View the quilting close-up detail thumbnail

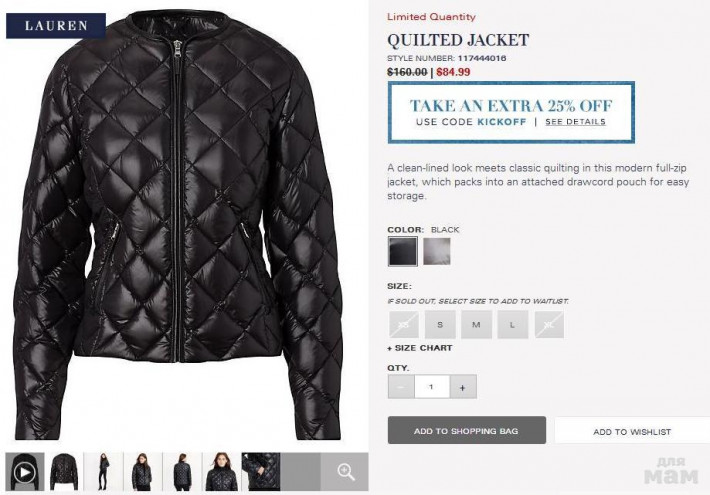tap(261, 471)
